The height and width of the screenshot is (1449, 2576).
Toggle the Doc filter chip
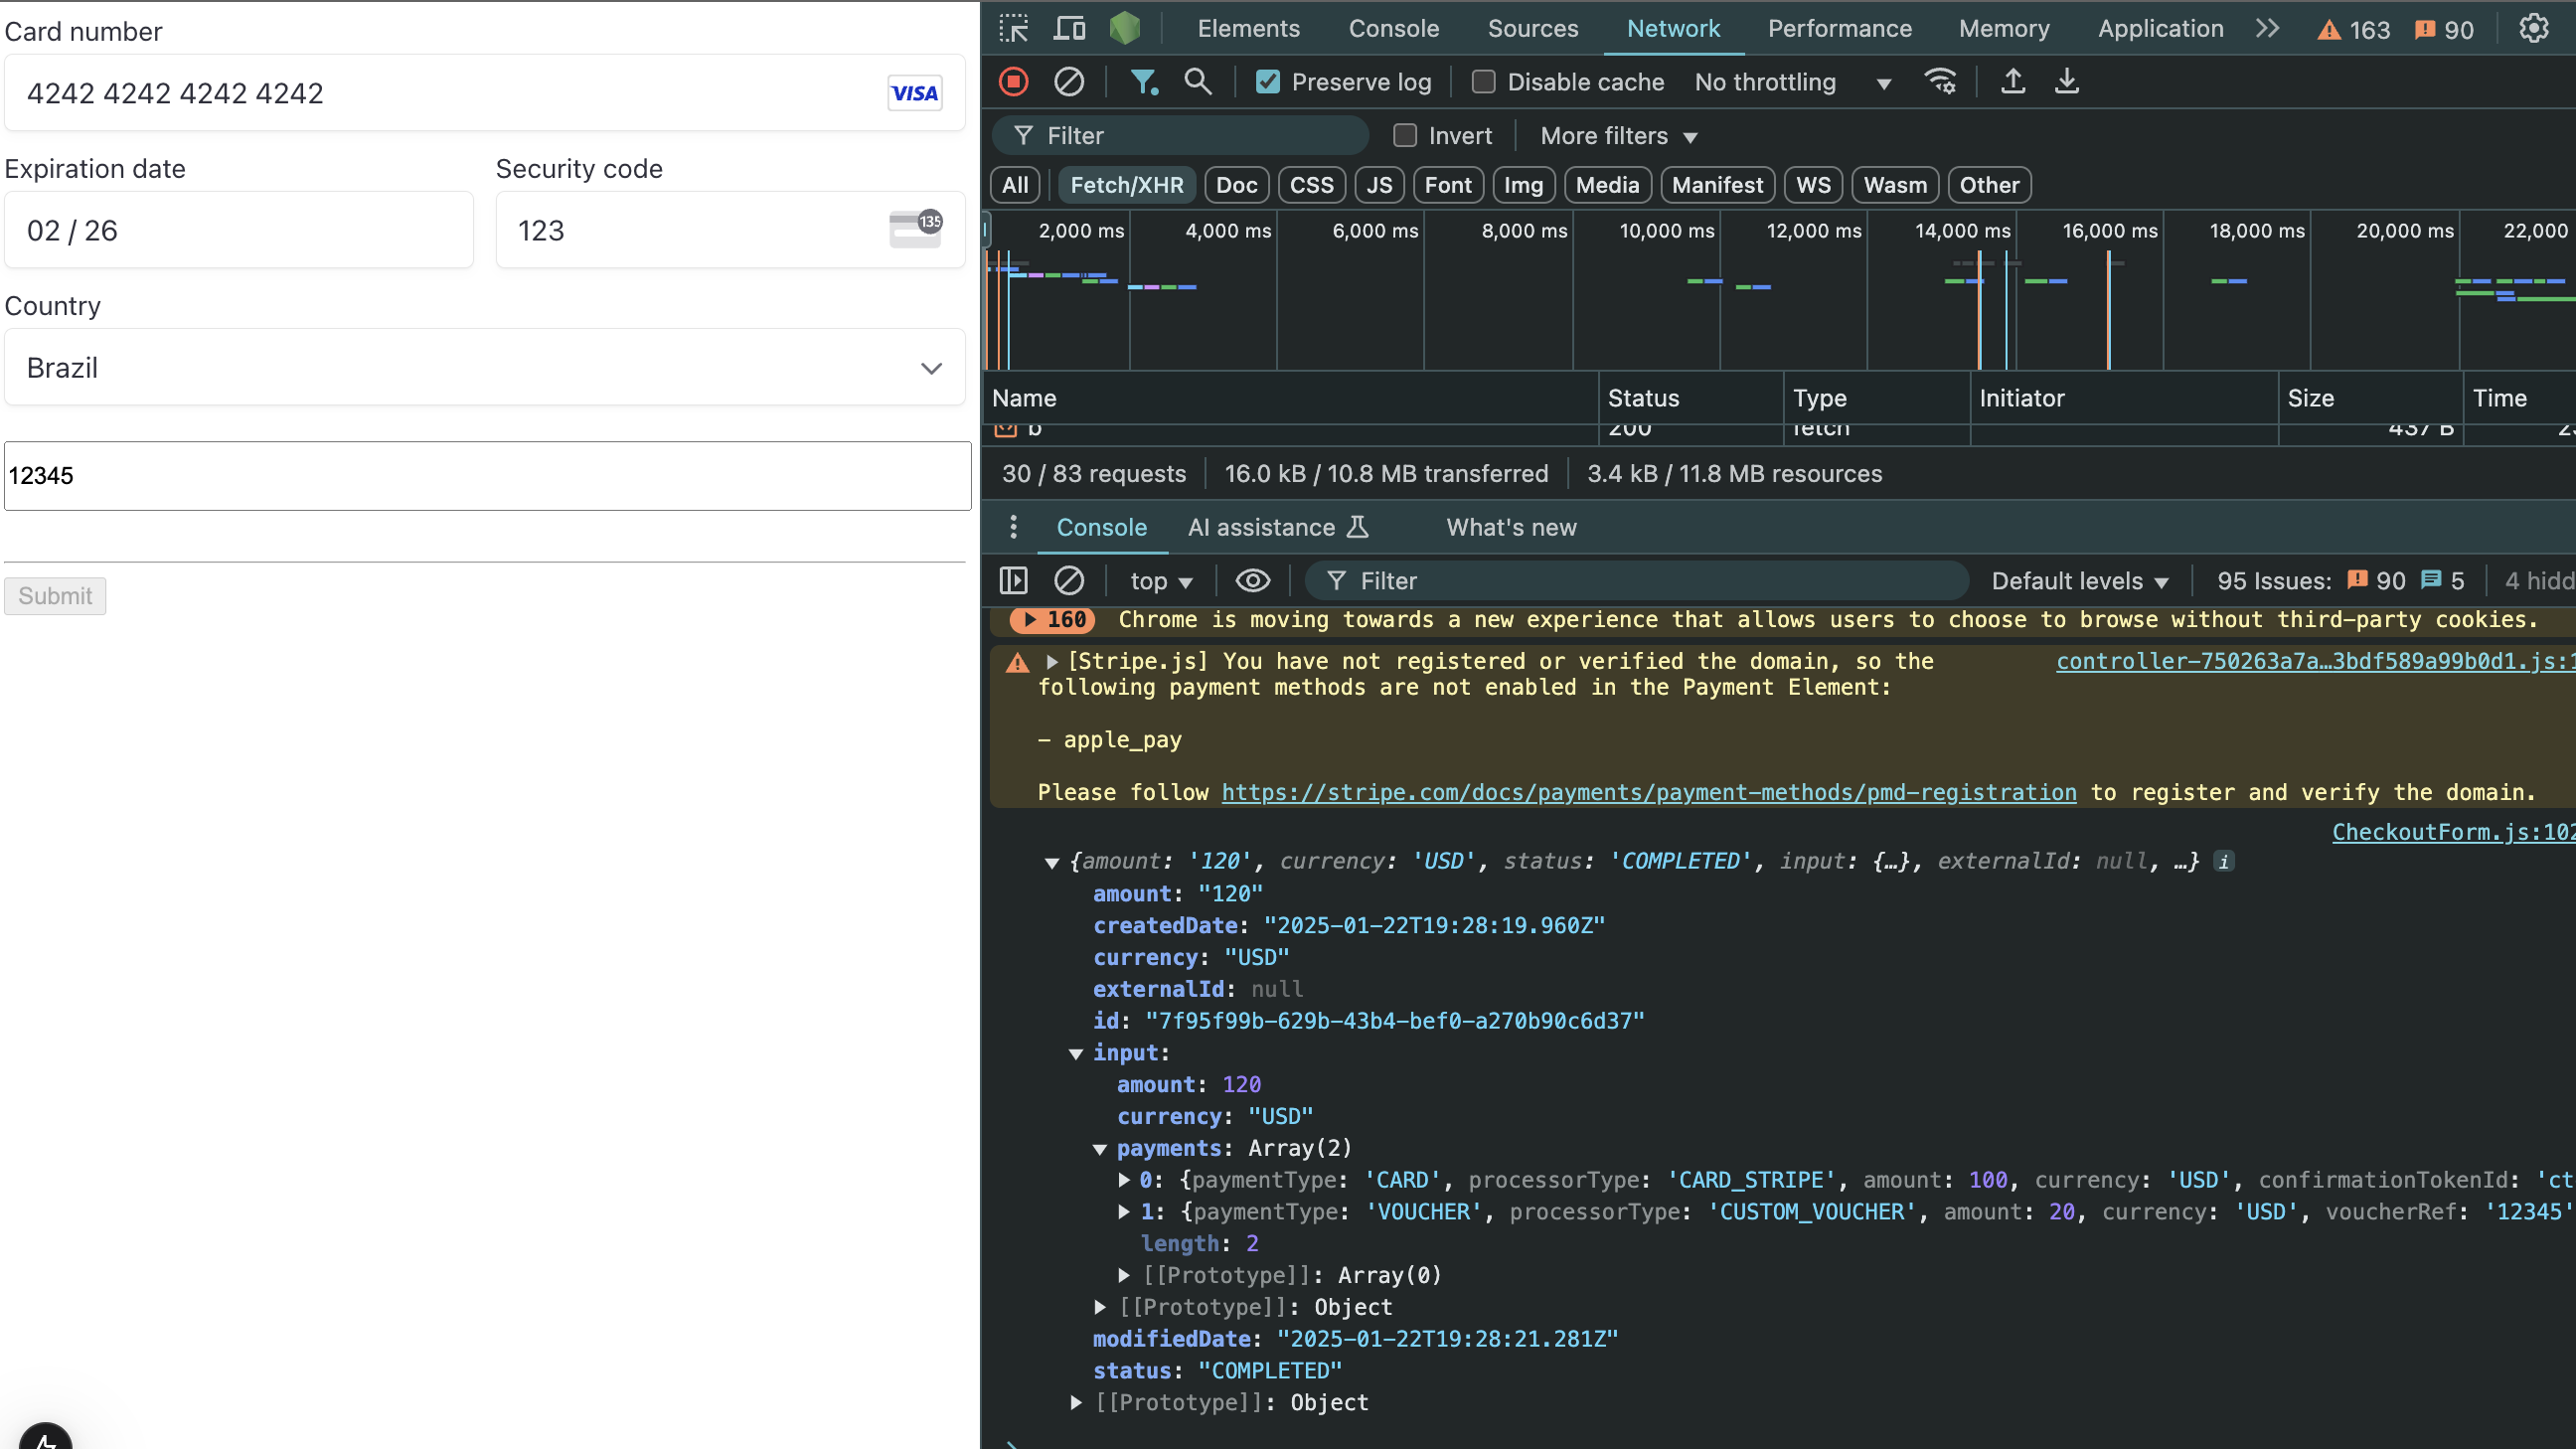[x=1236, y=185]
